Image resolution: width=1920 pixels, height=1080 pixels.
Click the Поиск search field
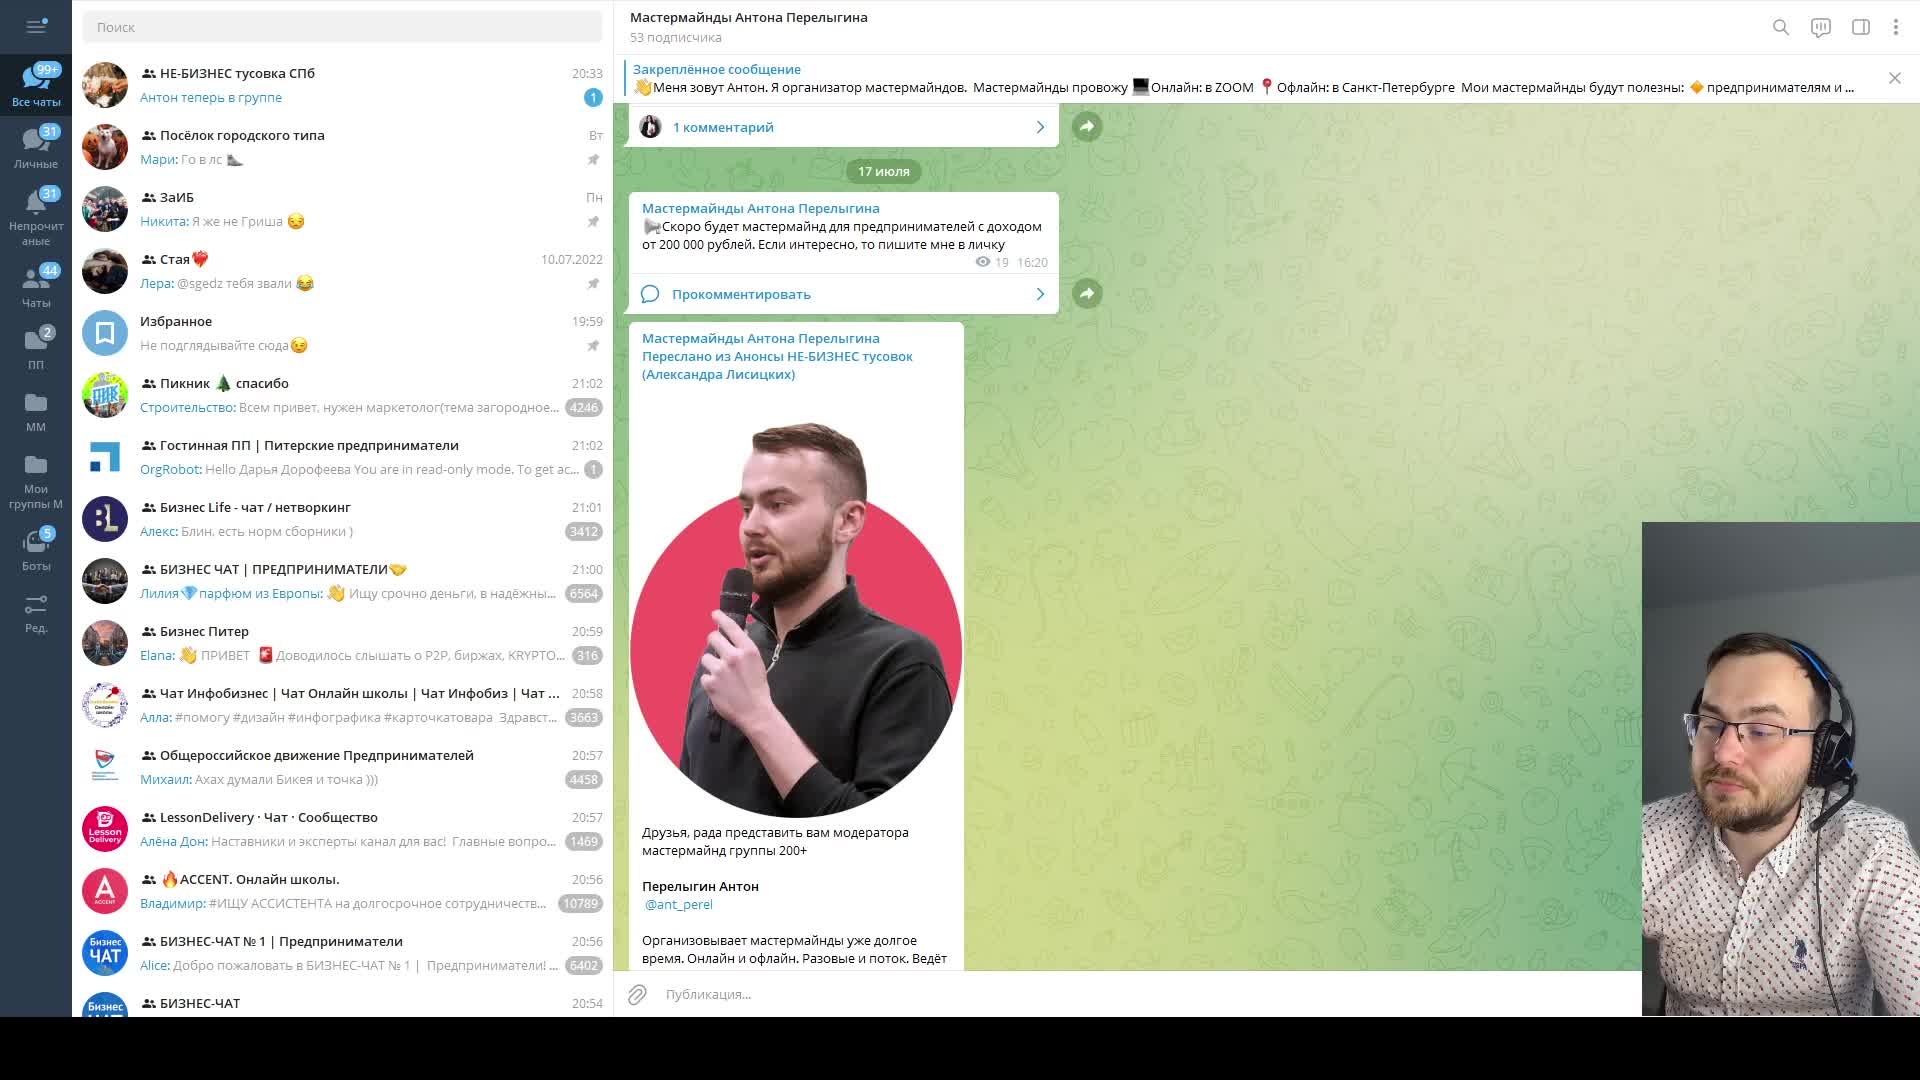[342, 27]
